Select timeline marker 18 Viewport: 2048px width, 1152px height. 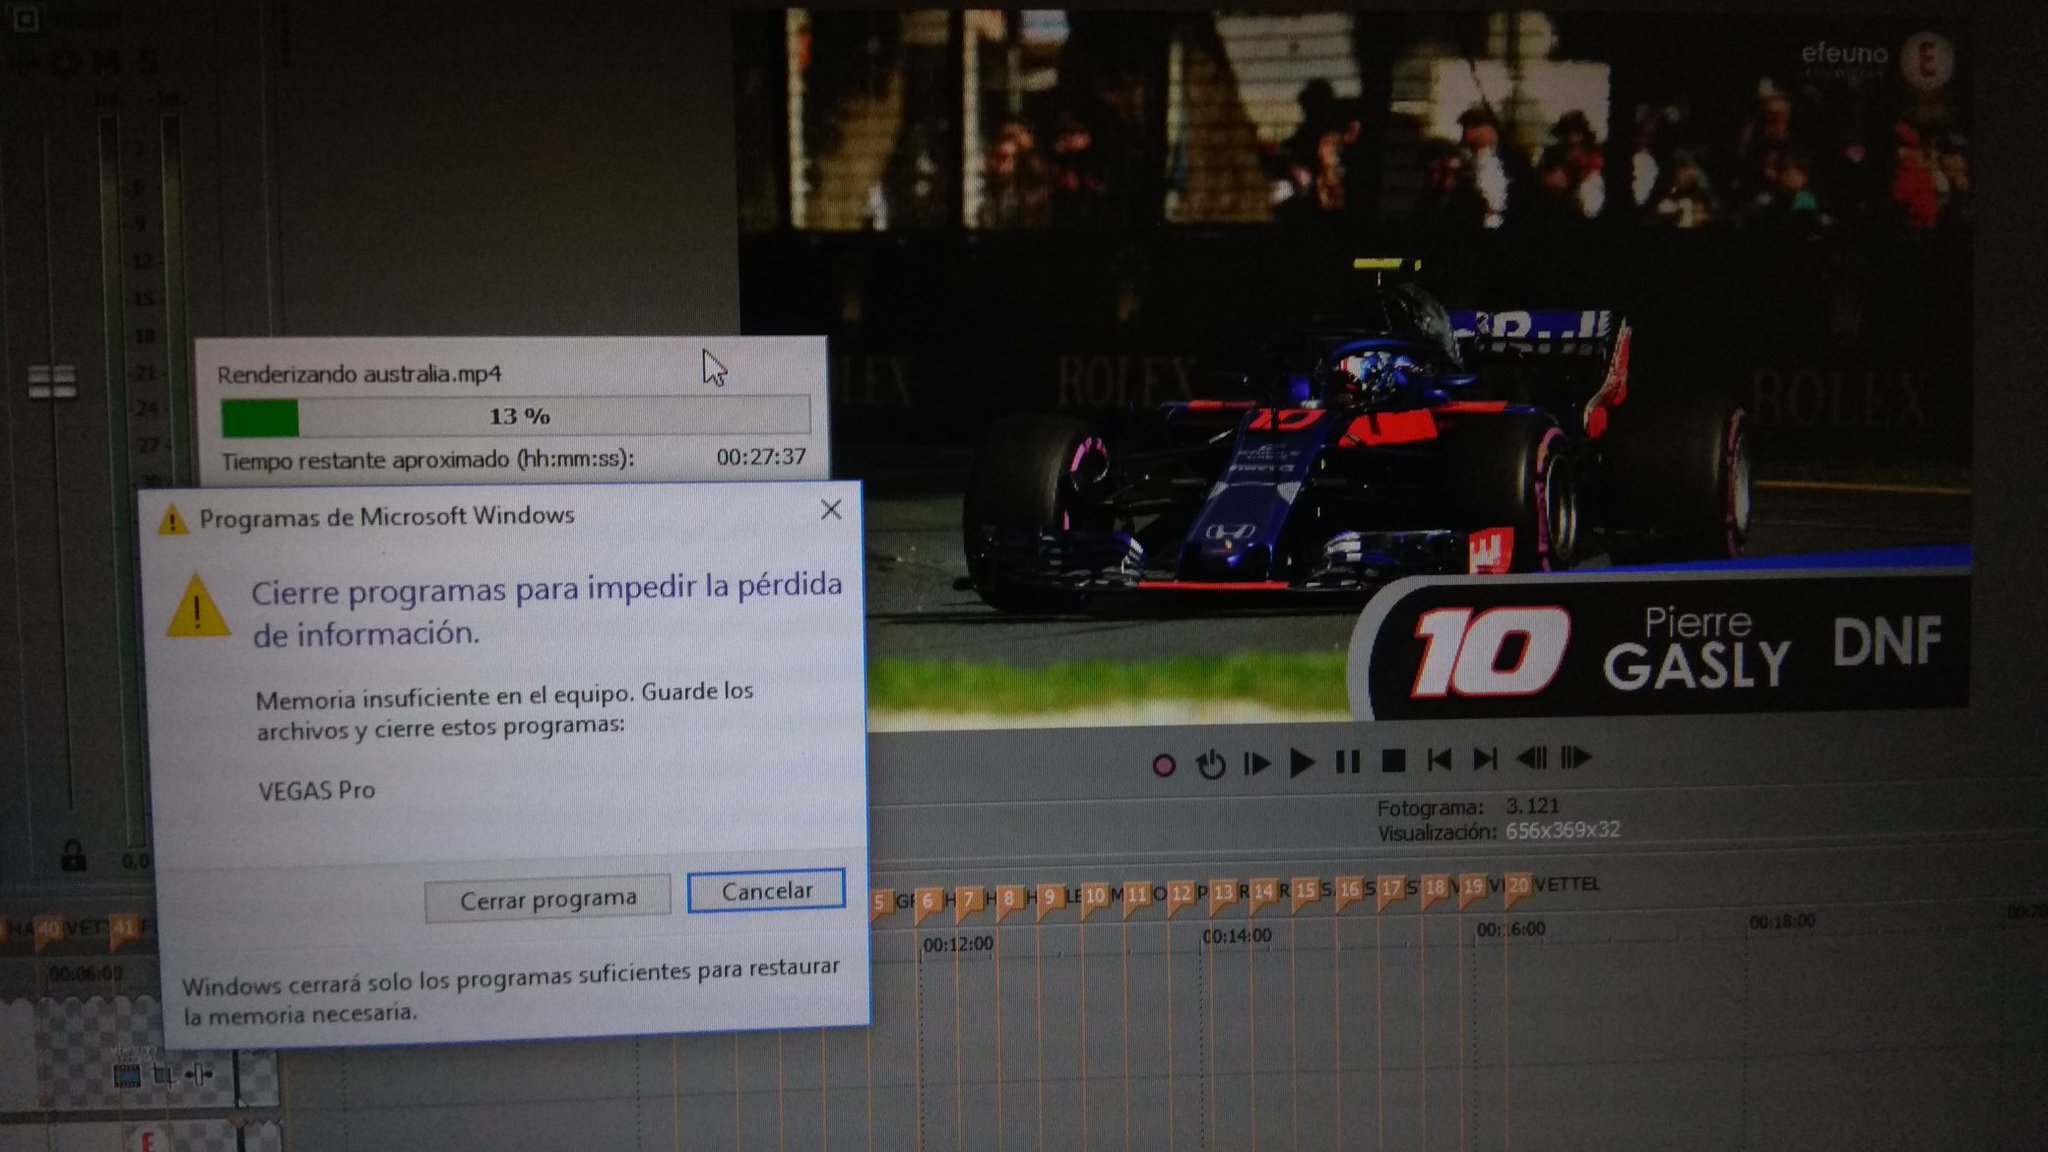[x=1435, y=888]
